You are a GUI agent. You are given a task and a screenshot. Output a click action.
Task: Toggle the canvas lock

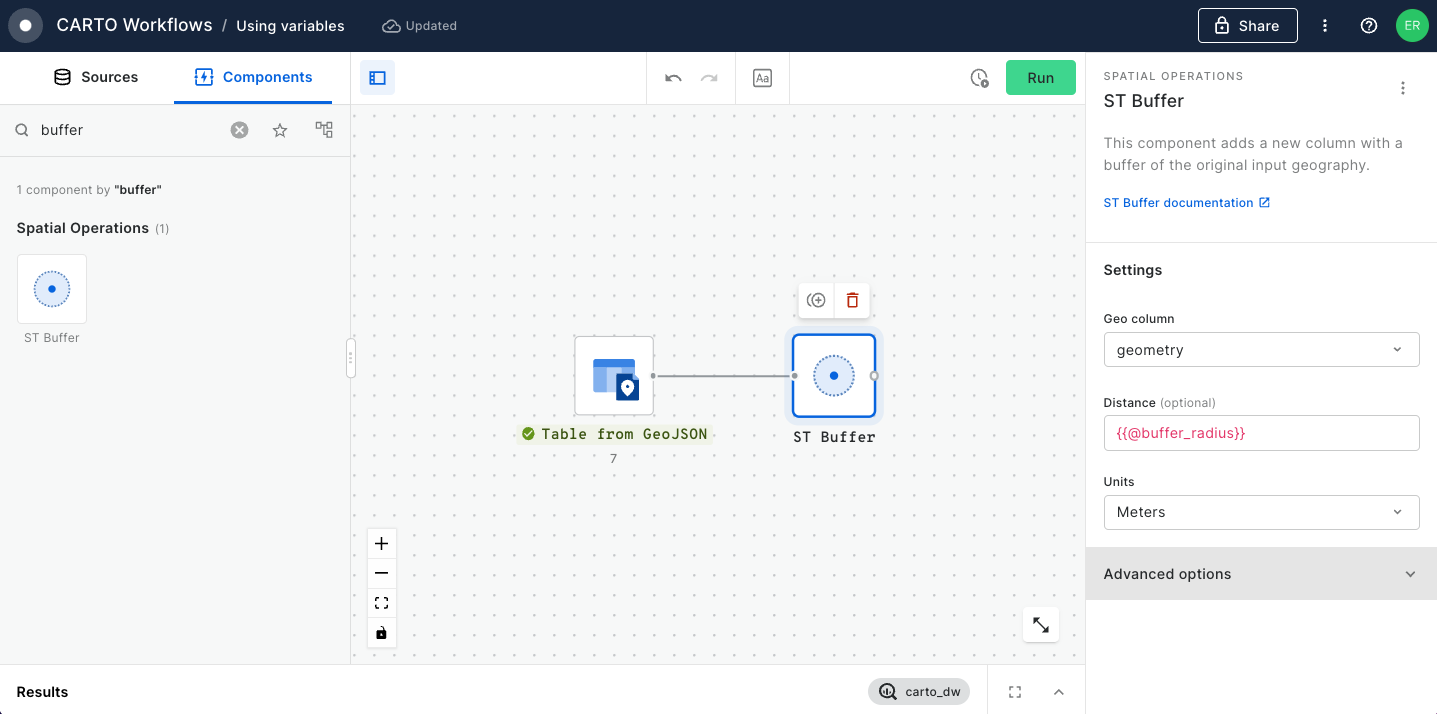pos(381,633)
